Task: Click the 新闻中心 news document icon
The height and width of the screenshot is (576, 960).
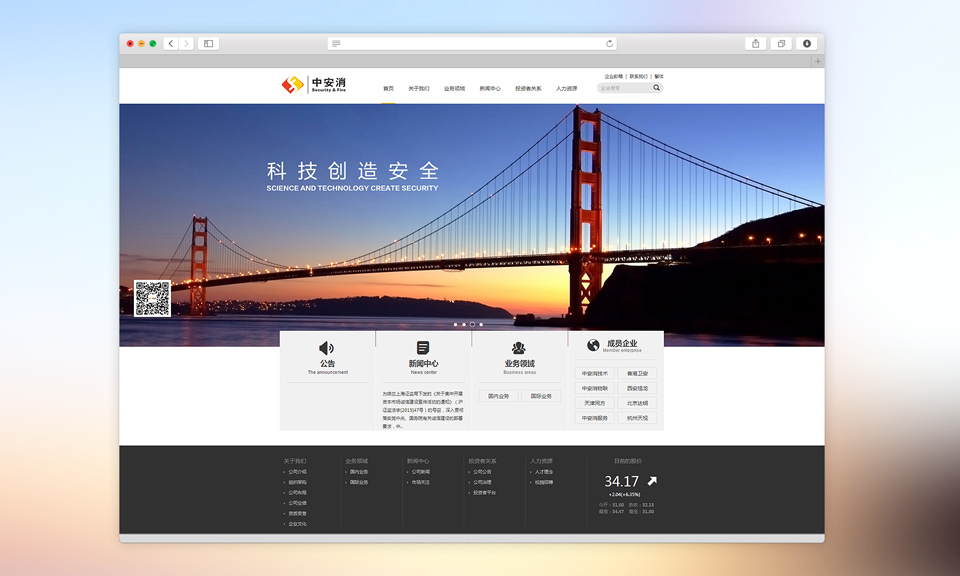Action: coord(423,348)
